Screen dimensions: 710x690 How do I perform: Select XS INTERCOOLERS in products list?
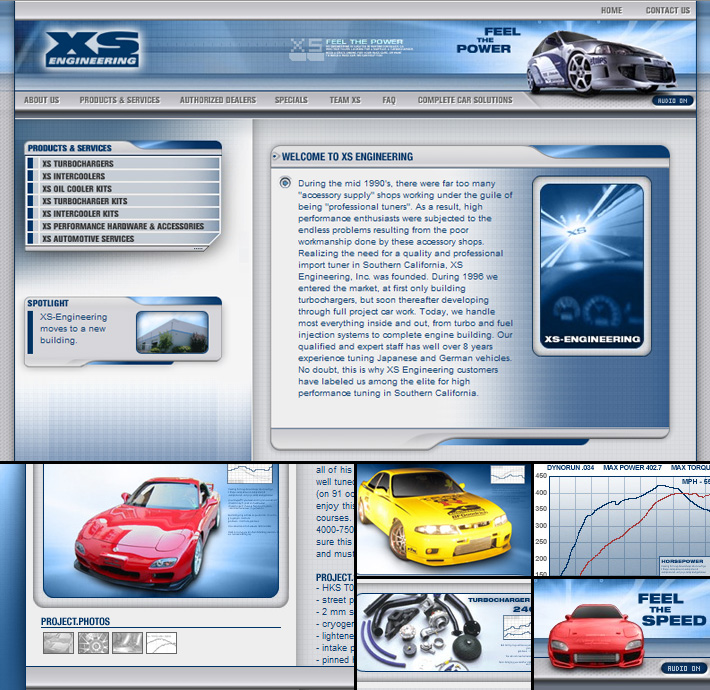(x=123, y=176)
